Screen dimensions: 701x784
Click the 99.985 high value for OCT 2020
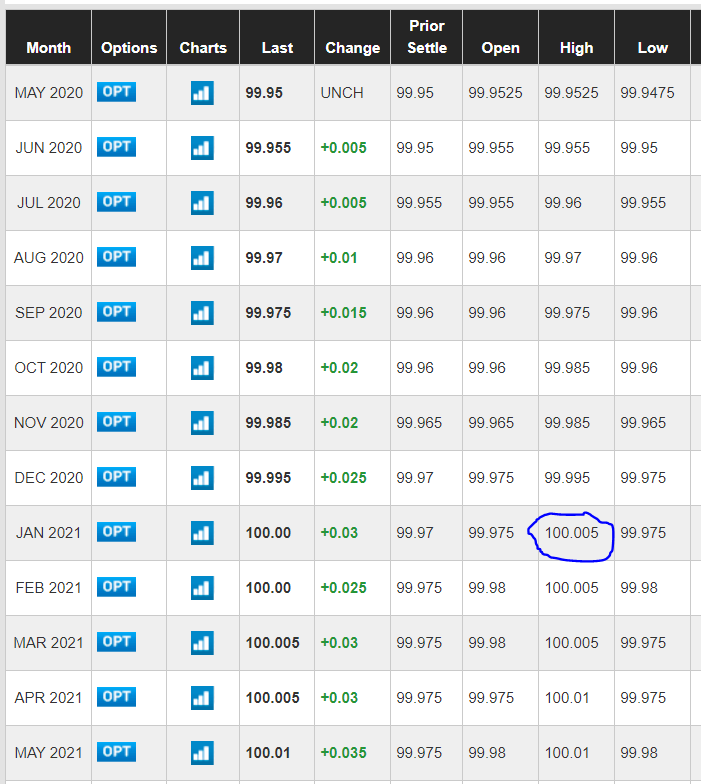(x=568, y=368)
